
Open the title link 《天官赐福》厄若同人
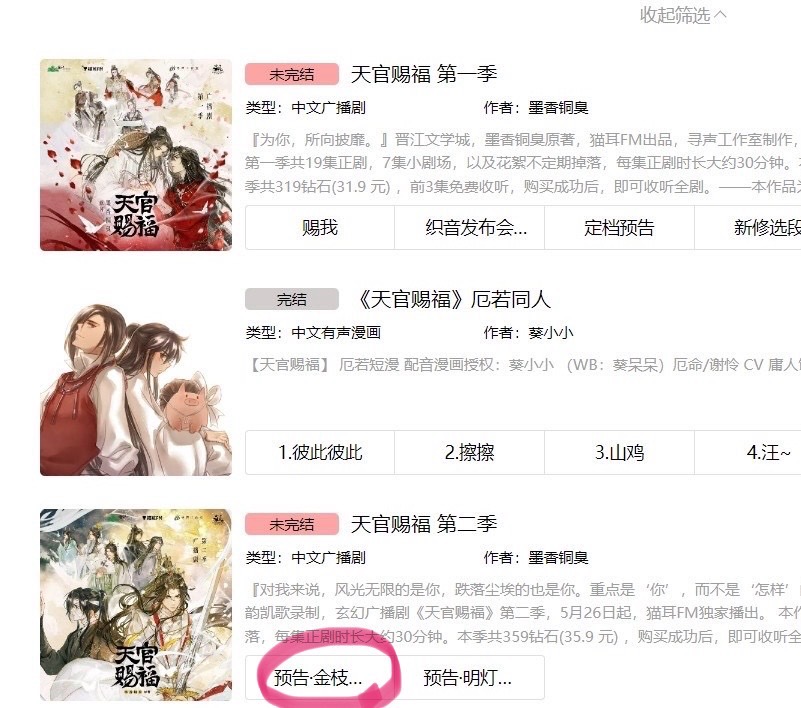[453, 299]
